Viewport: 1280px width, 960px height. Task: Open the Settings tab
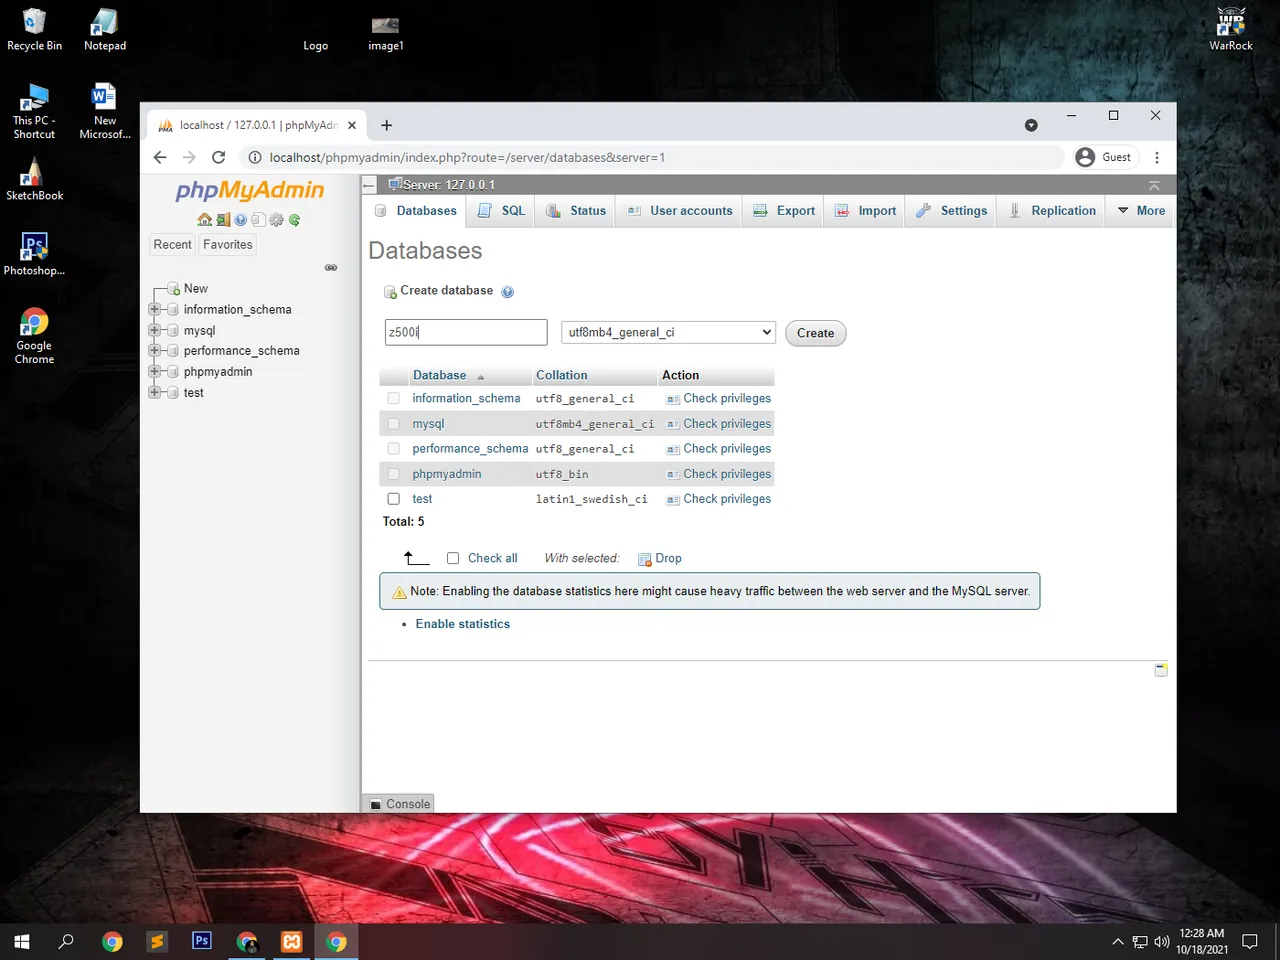click(952, 211)
